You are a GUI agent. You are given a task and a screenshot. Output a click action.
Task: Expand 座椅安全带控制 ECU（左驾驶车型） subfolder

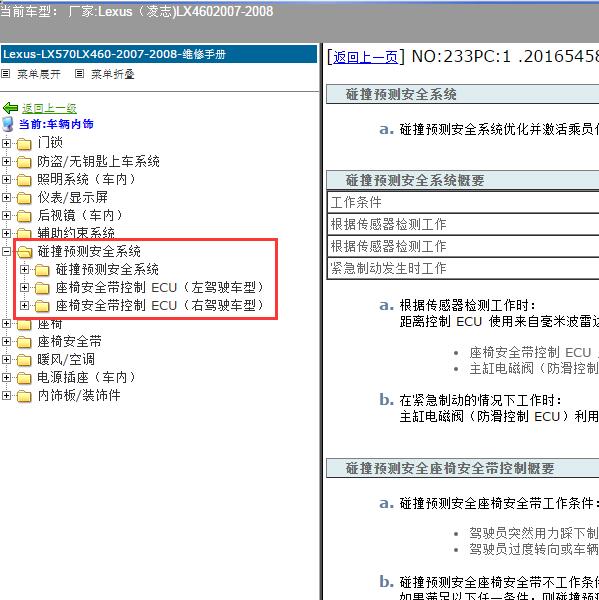tap(24, 287)
